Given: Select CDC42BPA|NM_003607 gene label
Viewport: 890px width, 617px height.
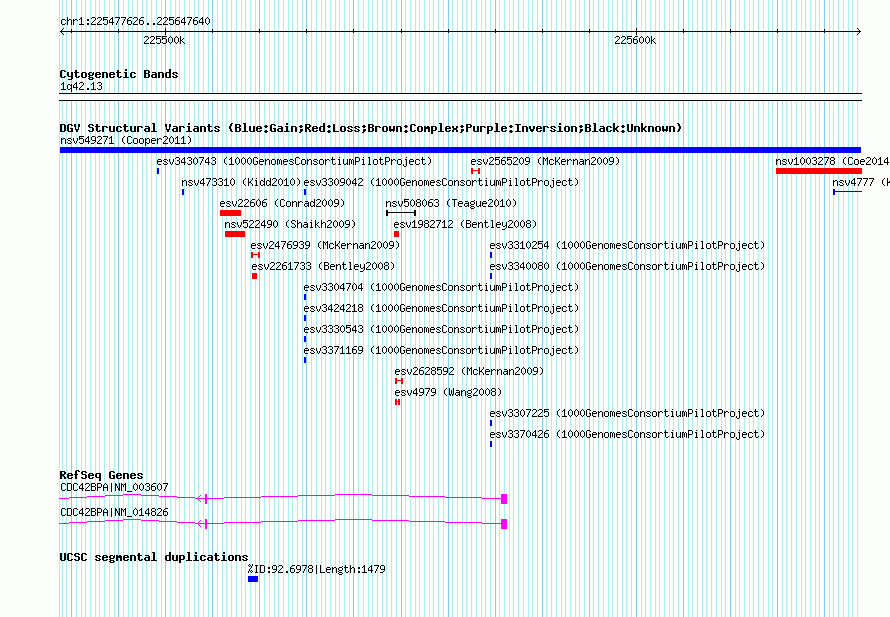Looking at the screenshot, I should pyautogui.click(x=114, y=487).
